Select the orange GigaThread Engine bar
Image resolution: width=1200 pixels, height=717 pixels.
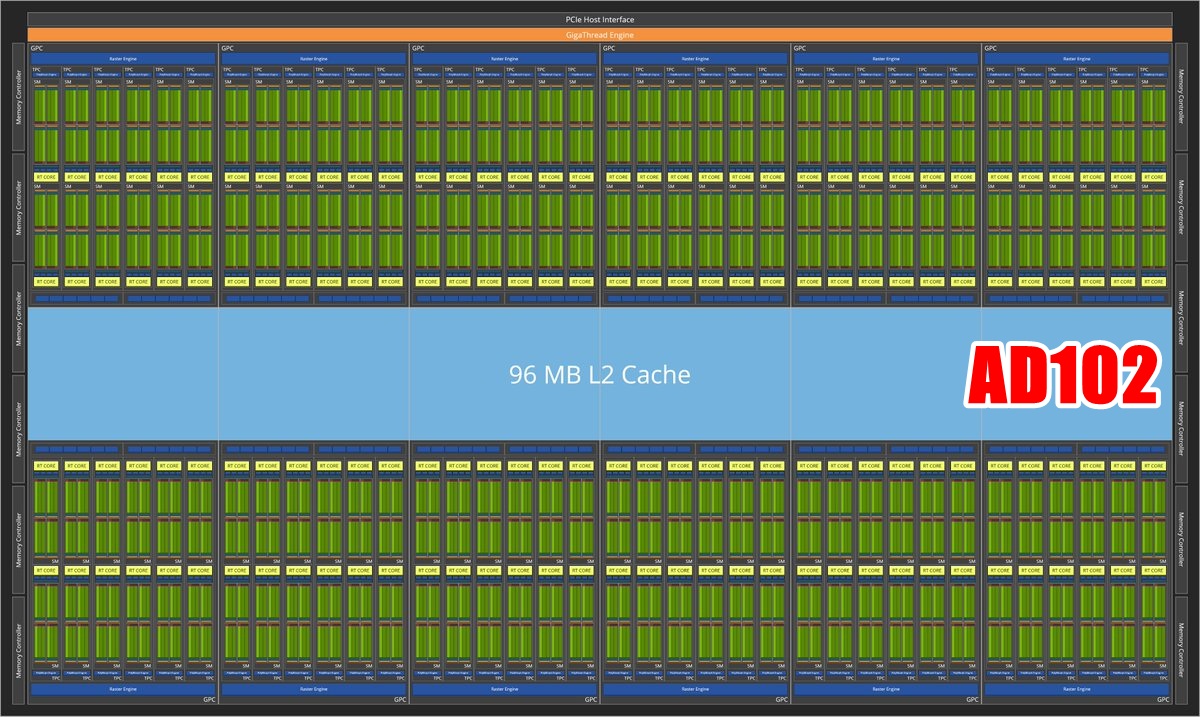click(600, 35)
